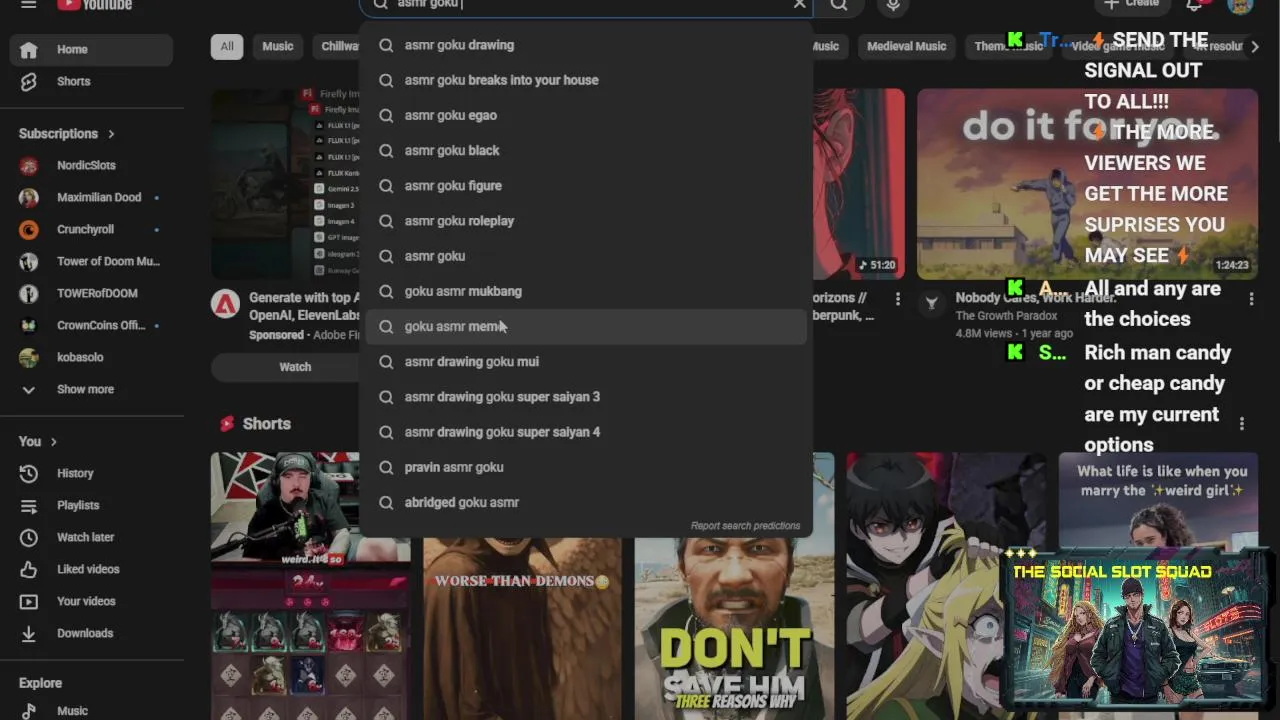Open the account avatar menu
The image size is (1280, 720).
click(1240, 4)
